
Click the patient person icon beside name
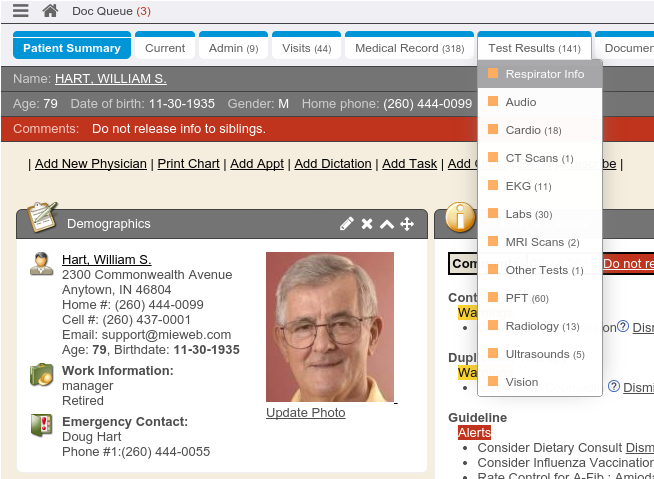41,264
